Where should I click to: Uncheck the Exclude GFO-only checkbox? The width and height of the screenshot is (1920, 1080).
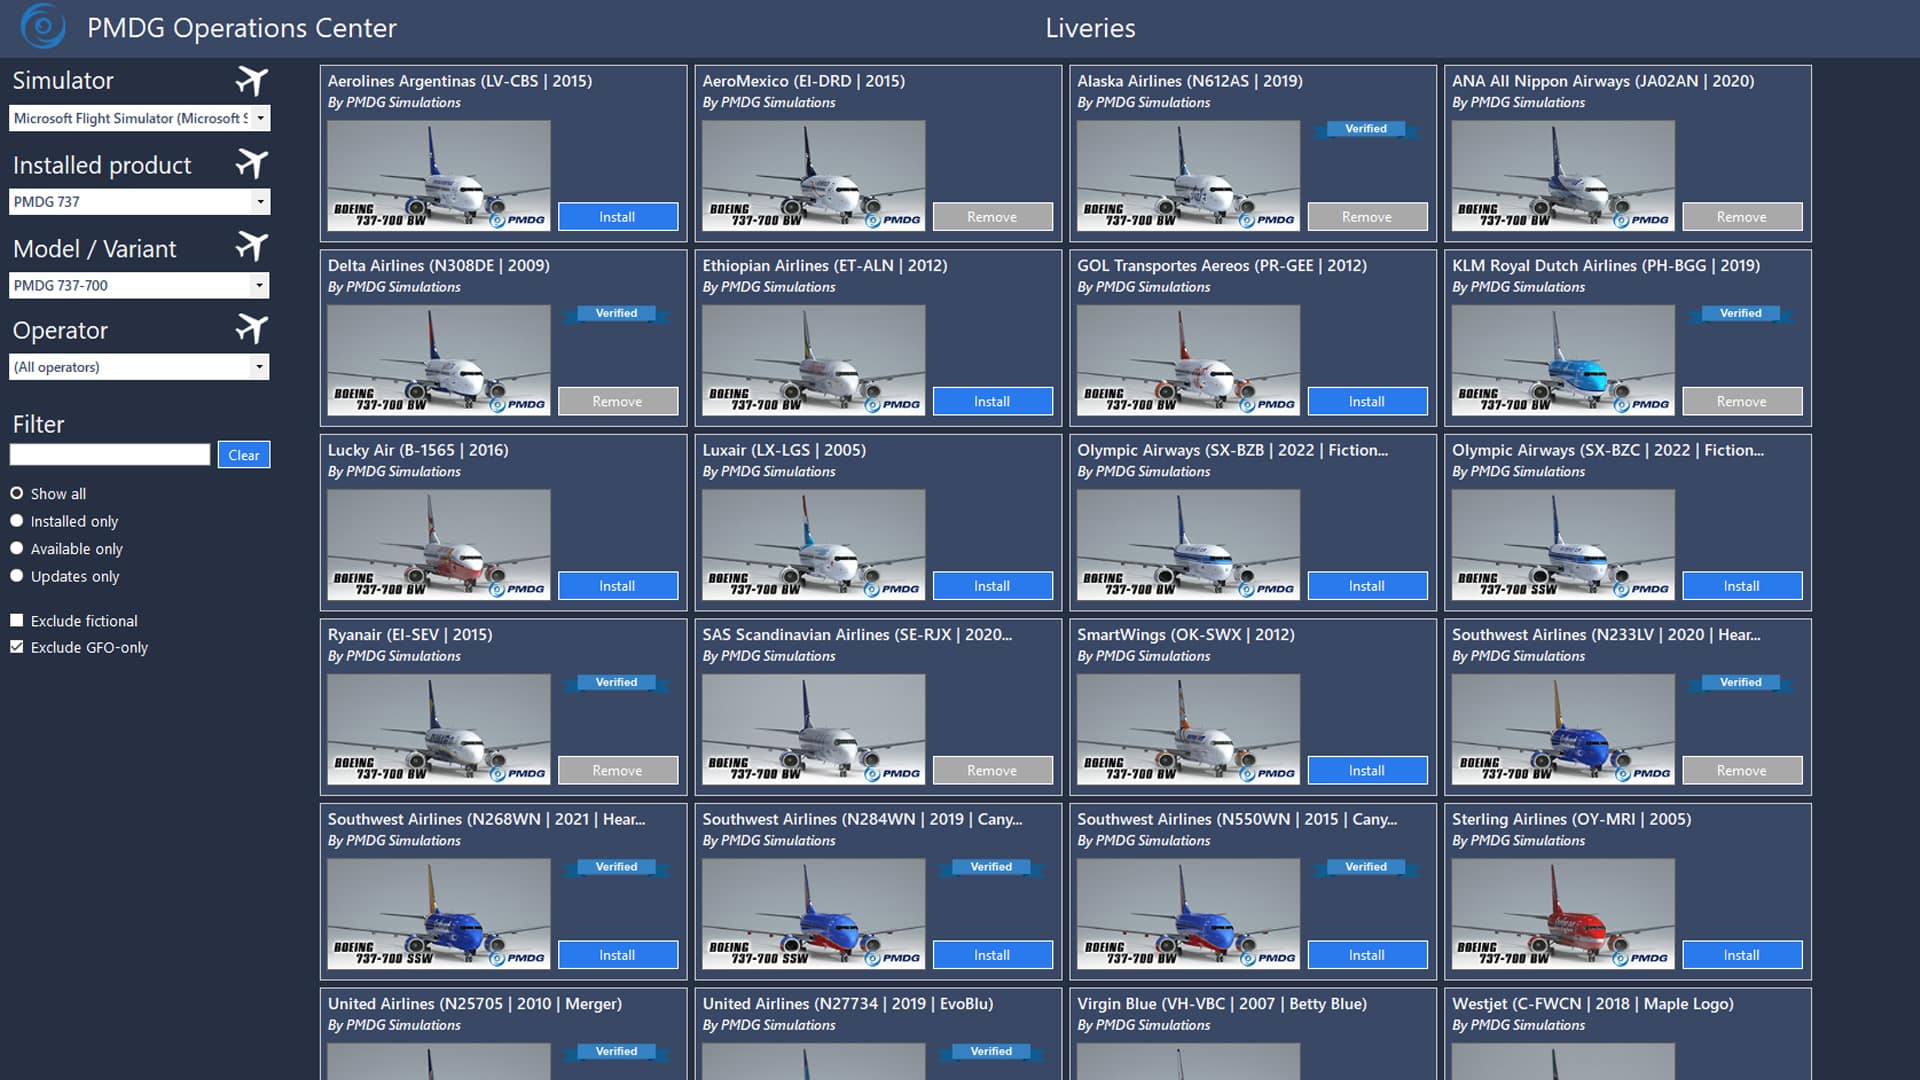coord(17,647)
